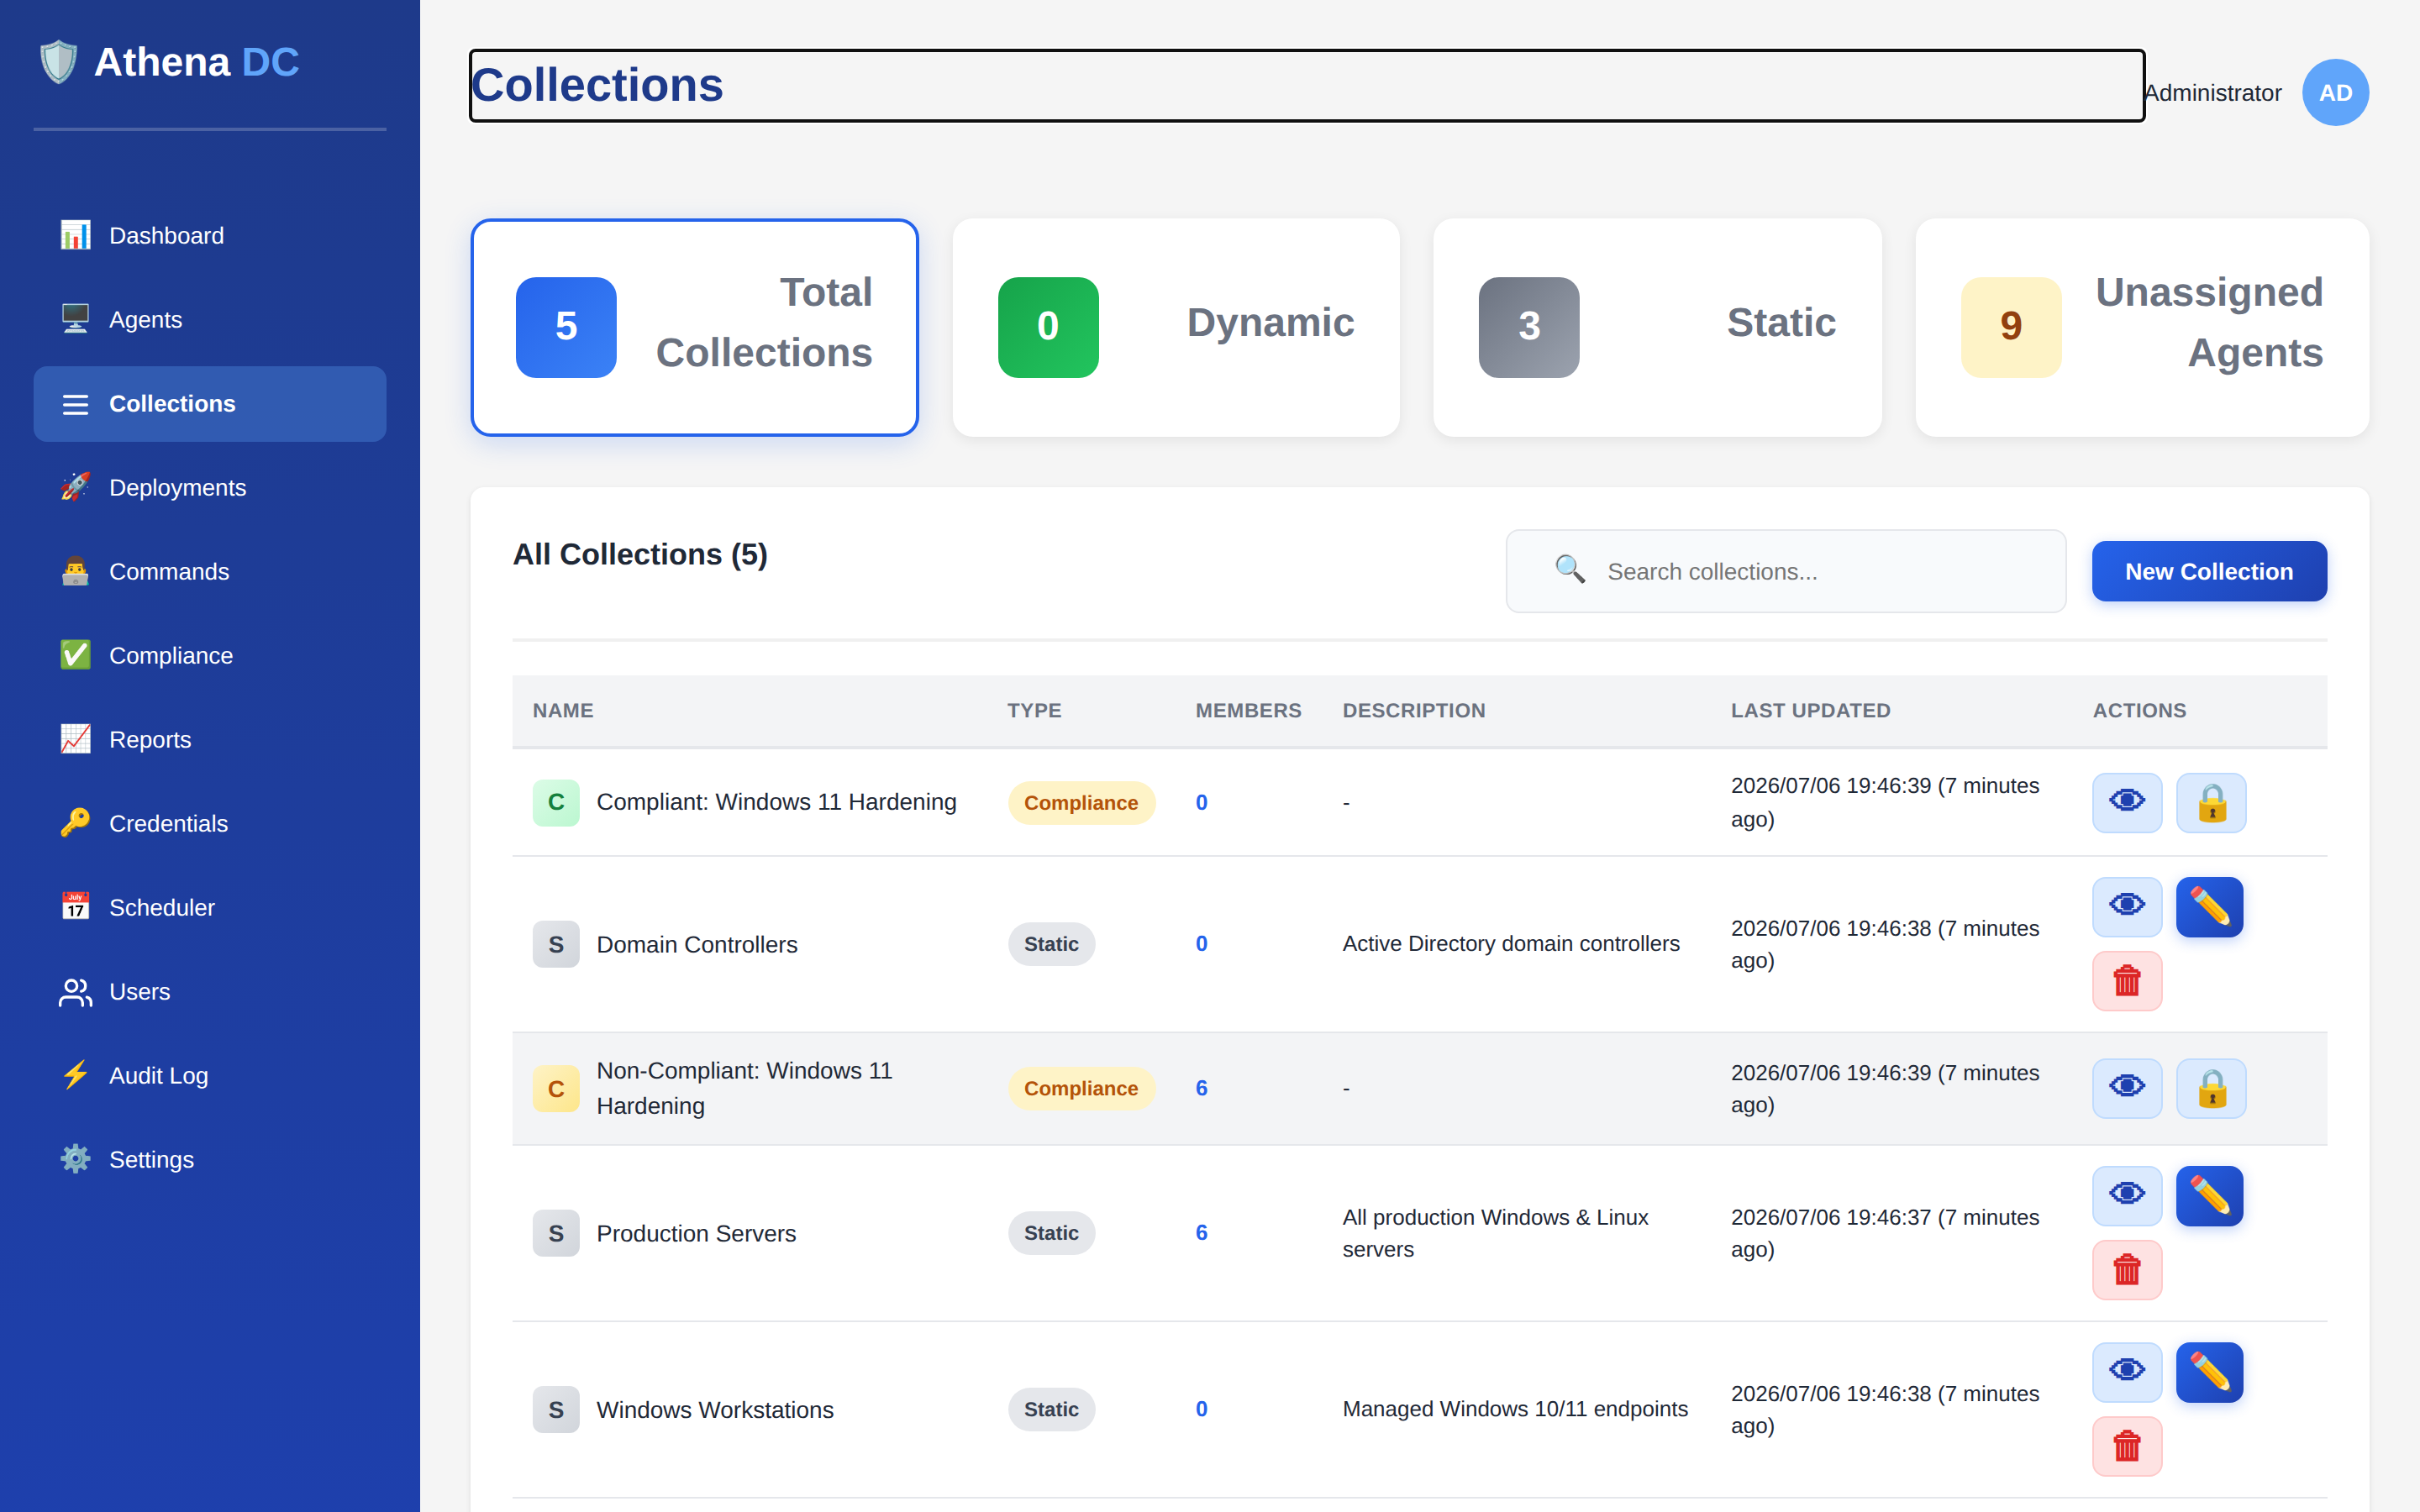Viewport: 2420px width, 1512px height.
Task: Open Settings in the sidebar
Action: pyautogui.click(x=210, y=1160)
